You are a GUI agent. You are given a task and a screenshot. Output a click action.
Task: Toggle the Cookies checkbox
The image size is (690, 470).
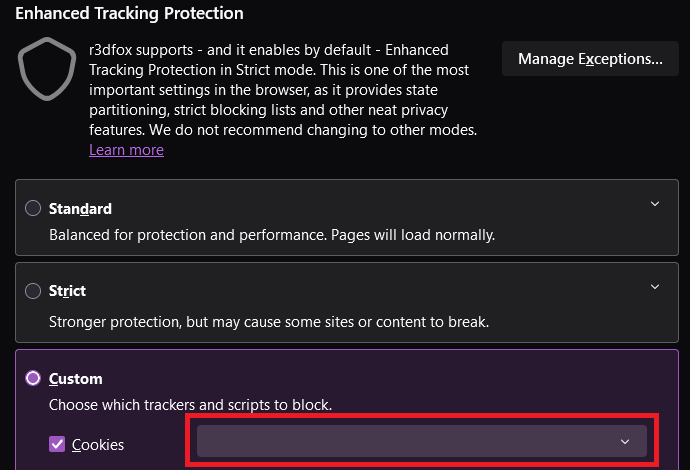pyautogui.click(x=57, y=444)
